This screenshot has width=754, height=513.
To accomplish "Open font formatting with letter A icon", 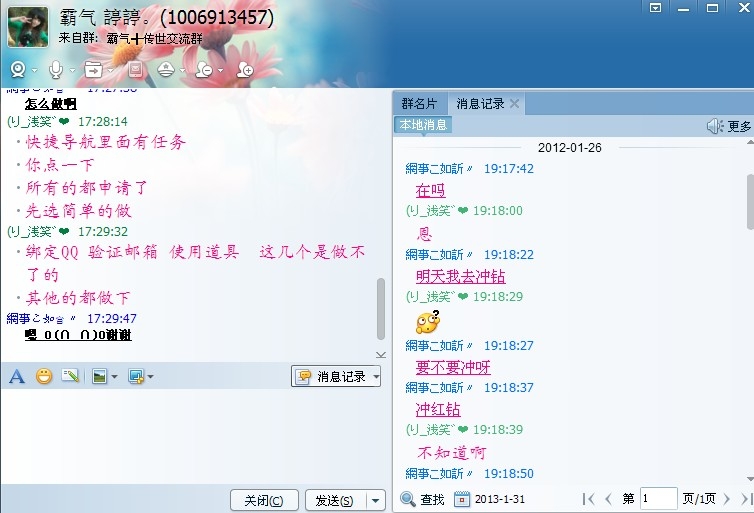I will (x=17, y=376).
